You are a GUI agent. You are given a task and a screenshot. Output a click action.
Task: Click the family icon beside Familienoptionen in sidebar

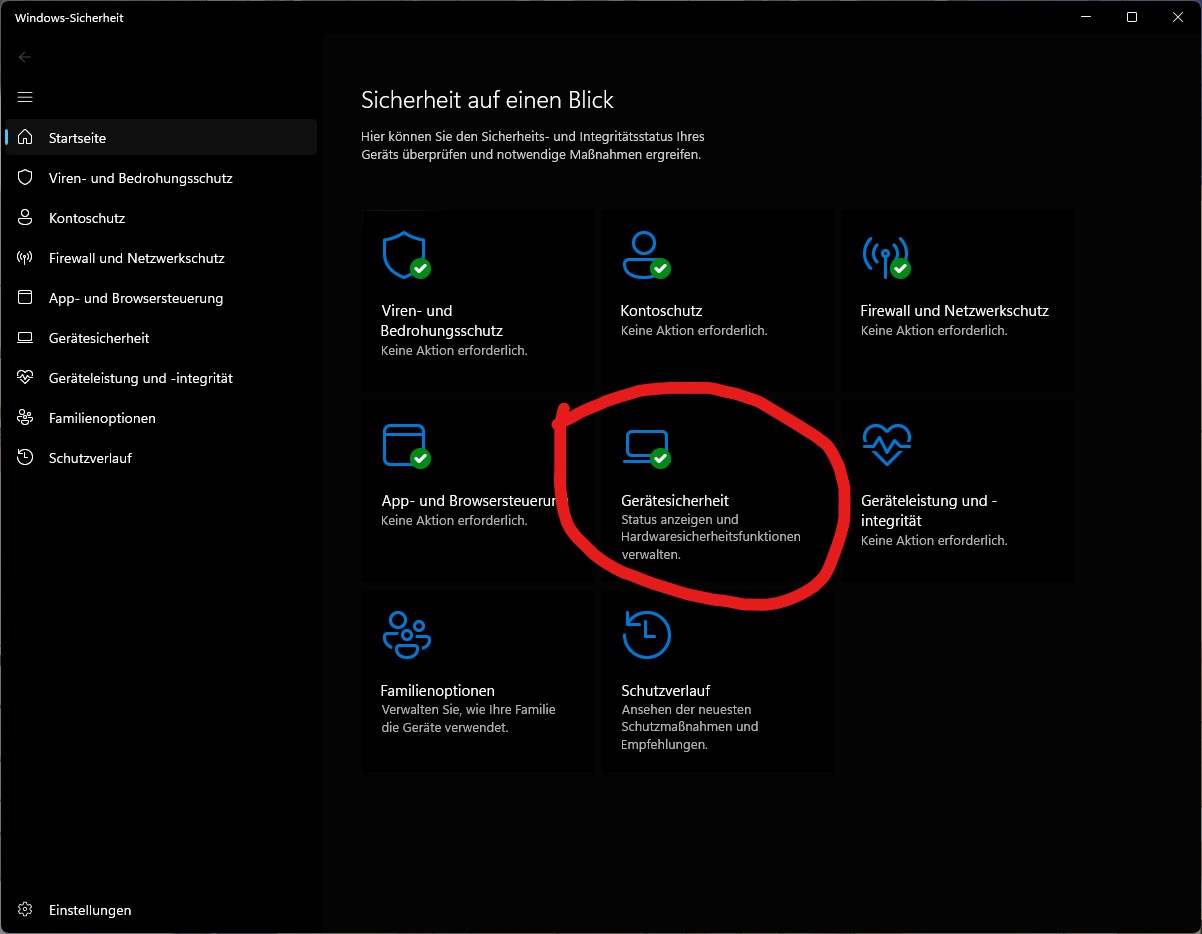[x=26, y=417]
